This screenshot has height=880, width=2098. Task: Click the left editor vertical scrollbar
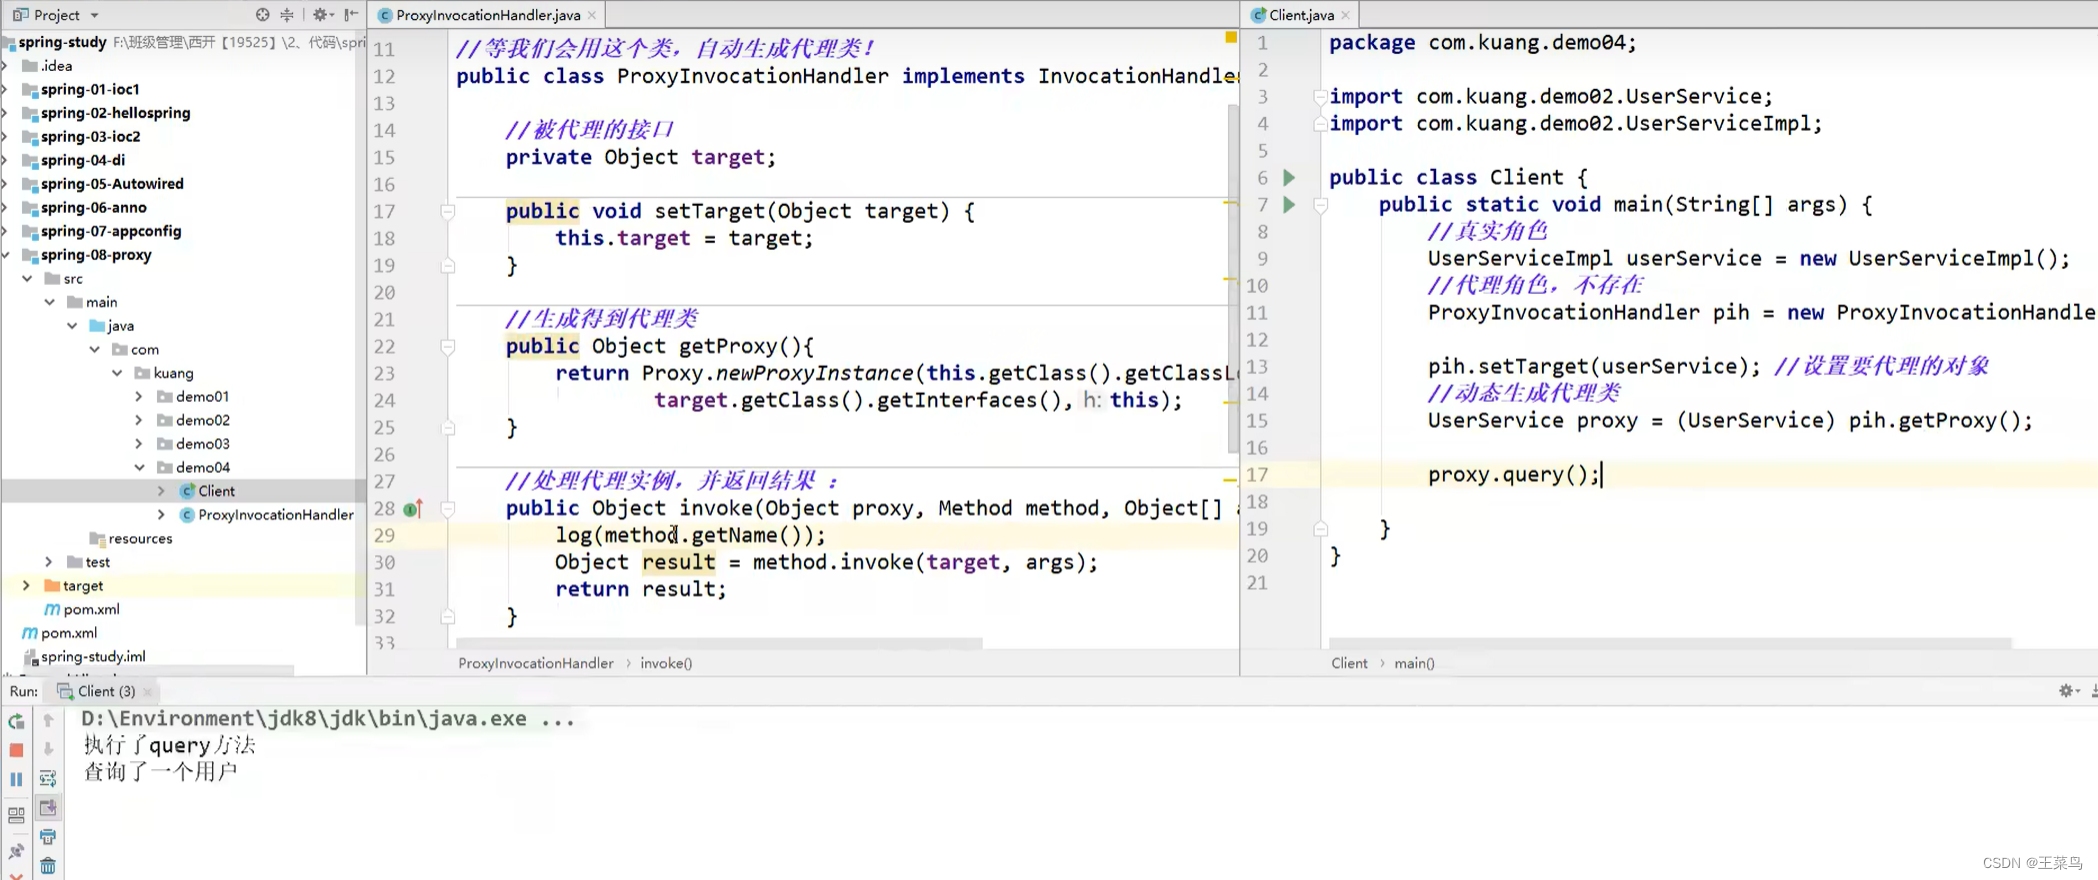point(1233,278)
